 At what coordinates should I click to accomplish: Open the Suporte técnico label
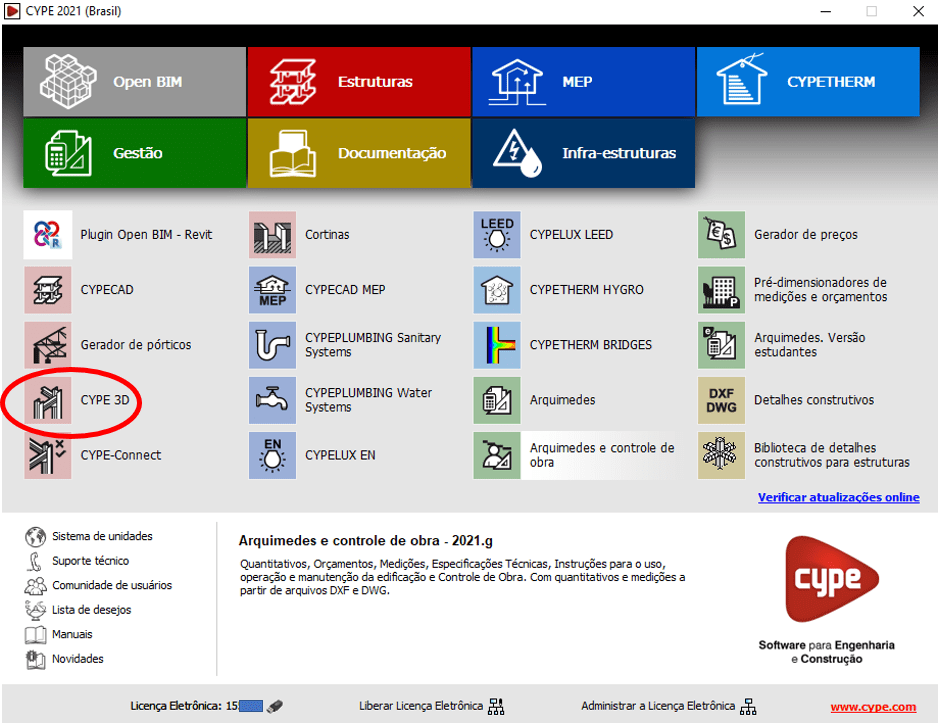pyautogui.click(x=90, y=561)
